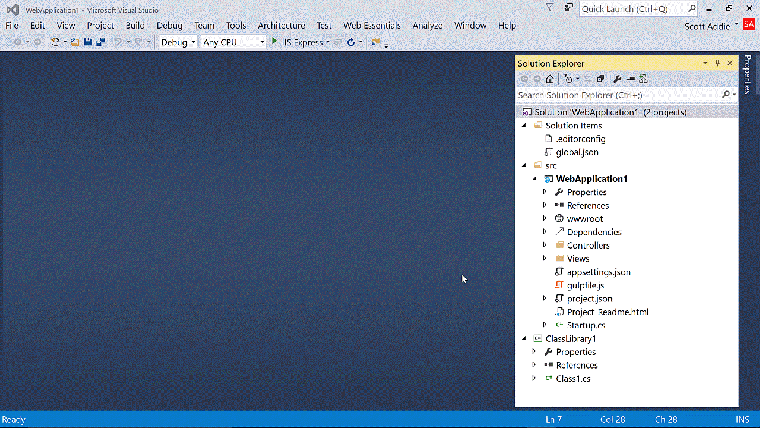The width and height of the screenshot is (760, 428).
Task: Click the Navigate Backward toolbar icon
Action: (x=17, y=43)
